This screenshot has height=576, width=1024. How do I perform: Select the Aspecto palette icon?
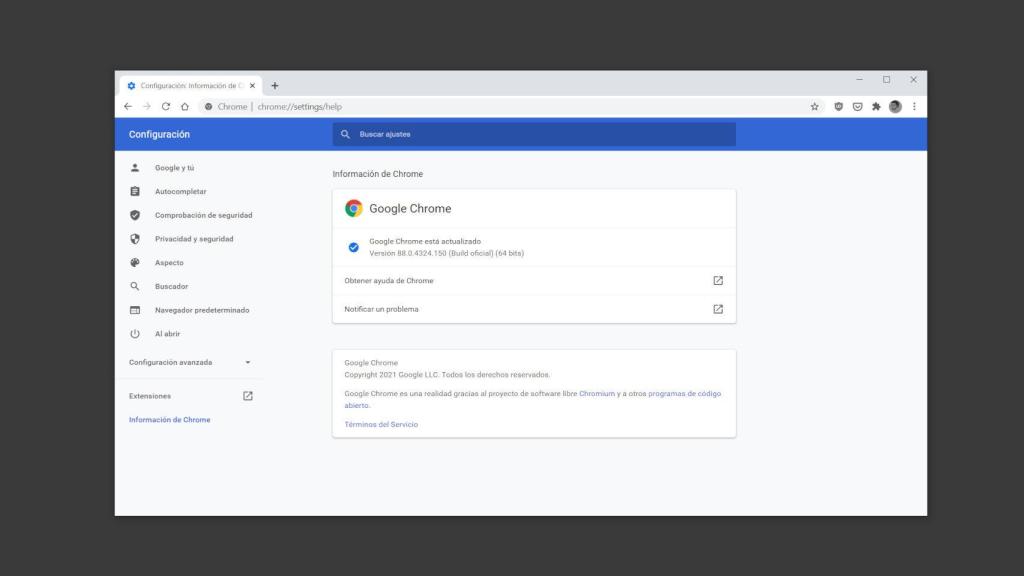click(137, 262)
